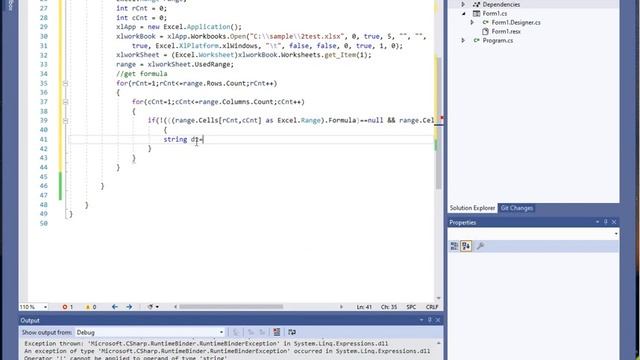Navigate to previous issue with left arrow
640x360 pixels.
click(x=115, y=307)
